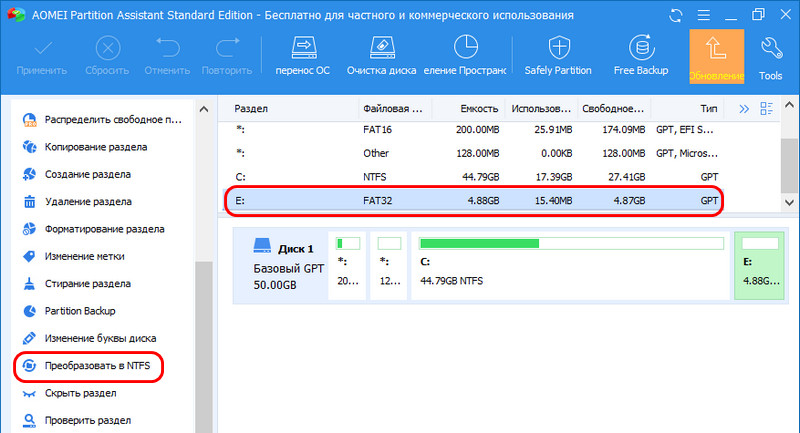This screenshot has width=800, height=433.
Task: Select the C: 44.79GB NTFS disk map block
Action: click(x=571, y=266)
